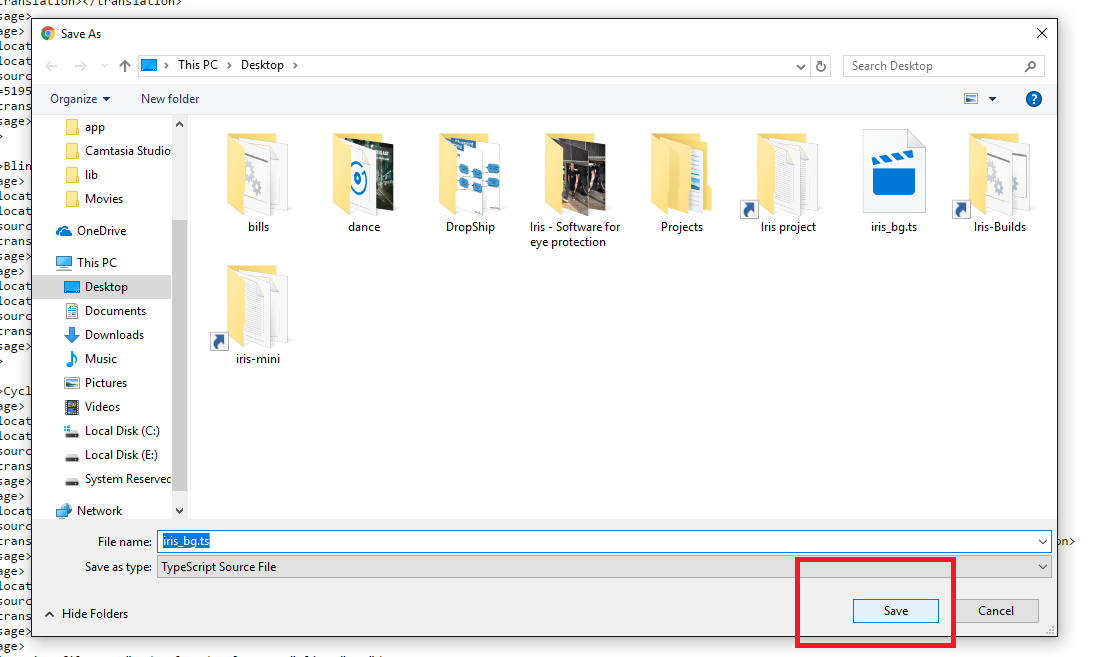This screenshot has width=1114, height=657.
Task: Click the PC icon in address bar
Action: [149, 65]
